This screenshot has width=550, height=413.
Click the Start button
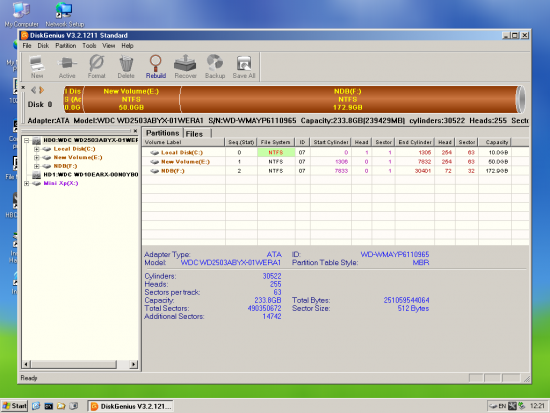14,406
